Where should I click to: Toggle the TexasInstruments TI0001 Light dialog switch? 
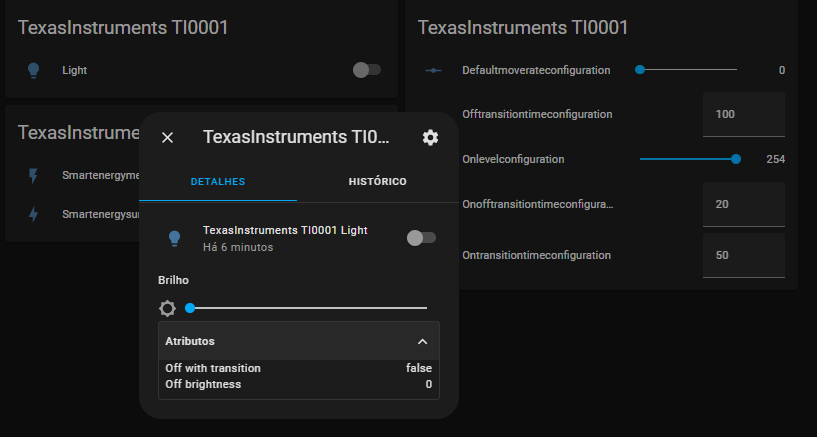(x=421, y=238)
